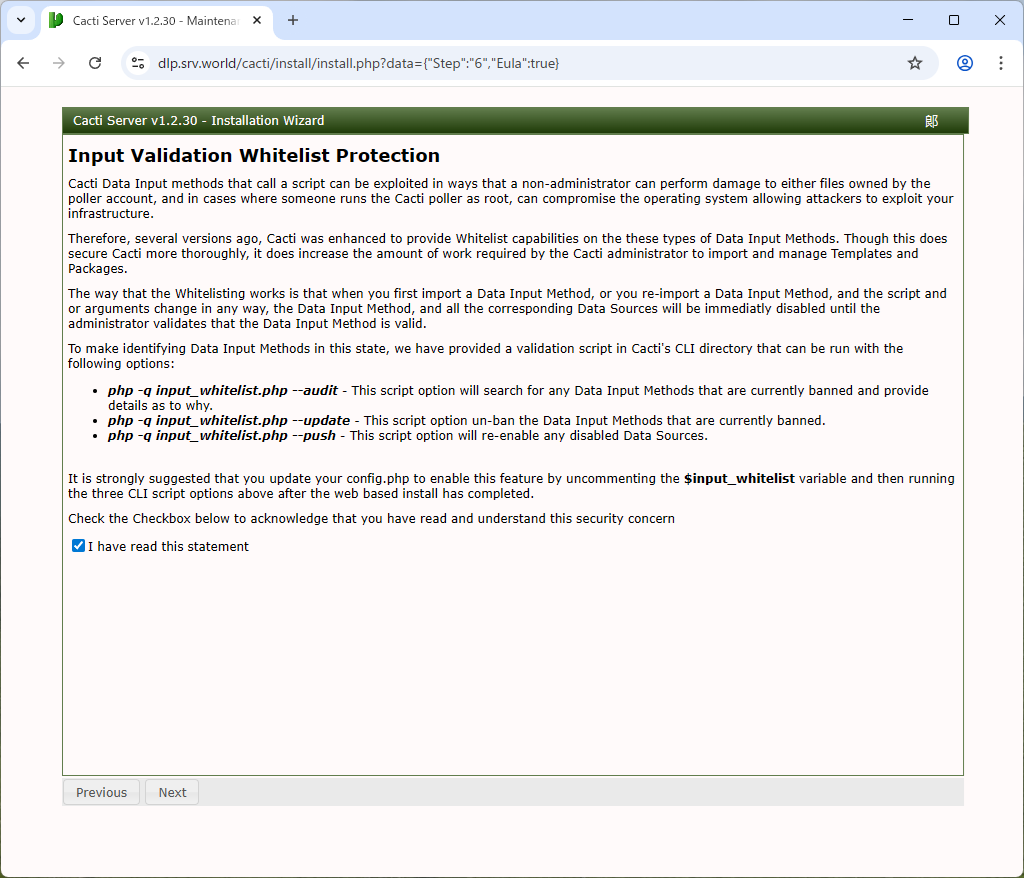Open the Chrome three-dot menu
The height and width of the screenshot is (878, 1024).
[1001, 63]
